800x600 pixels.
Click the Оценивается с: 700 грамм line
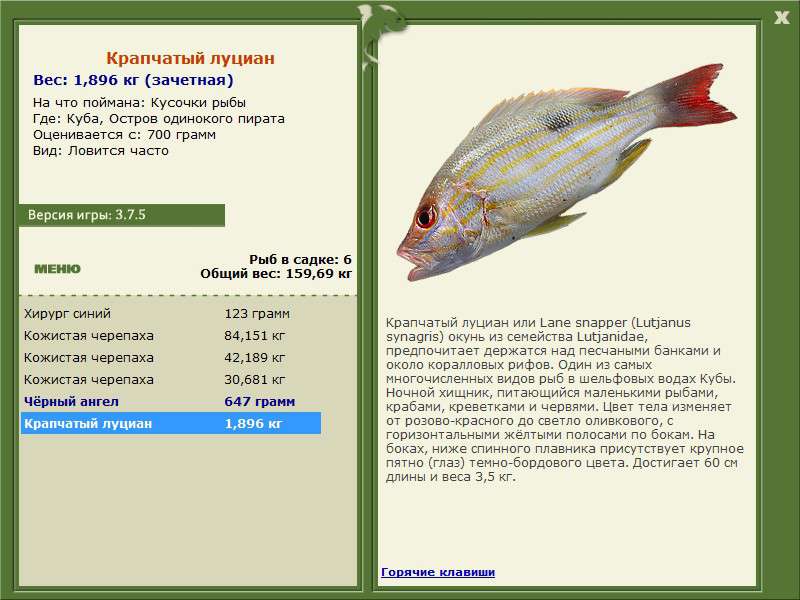[x=124, y=135]
